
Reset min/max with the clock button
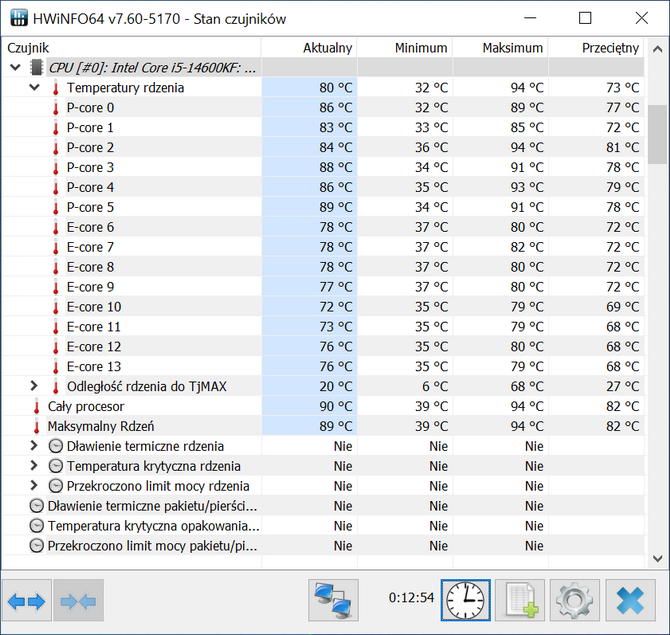click(466, 600)
